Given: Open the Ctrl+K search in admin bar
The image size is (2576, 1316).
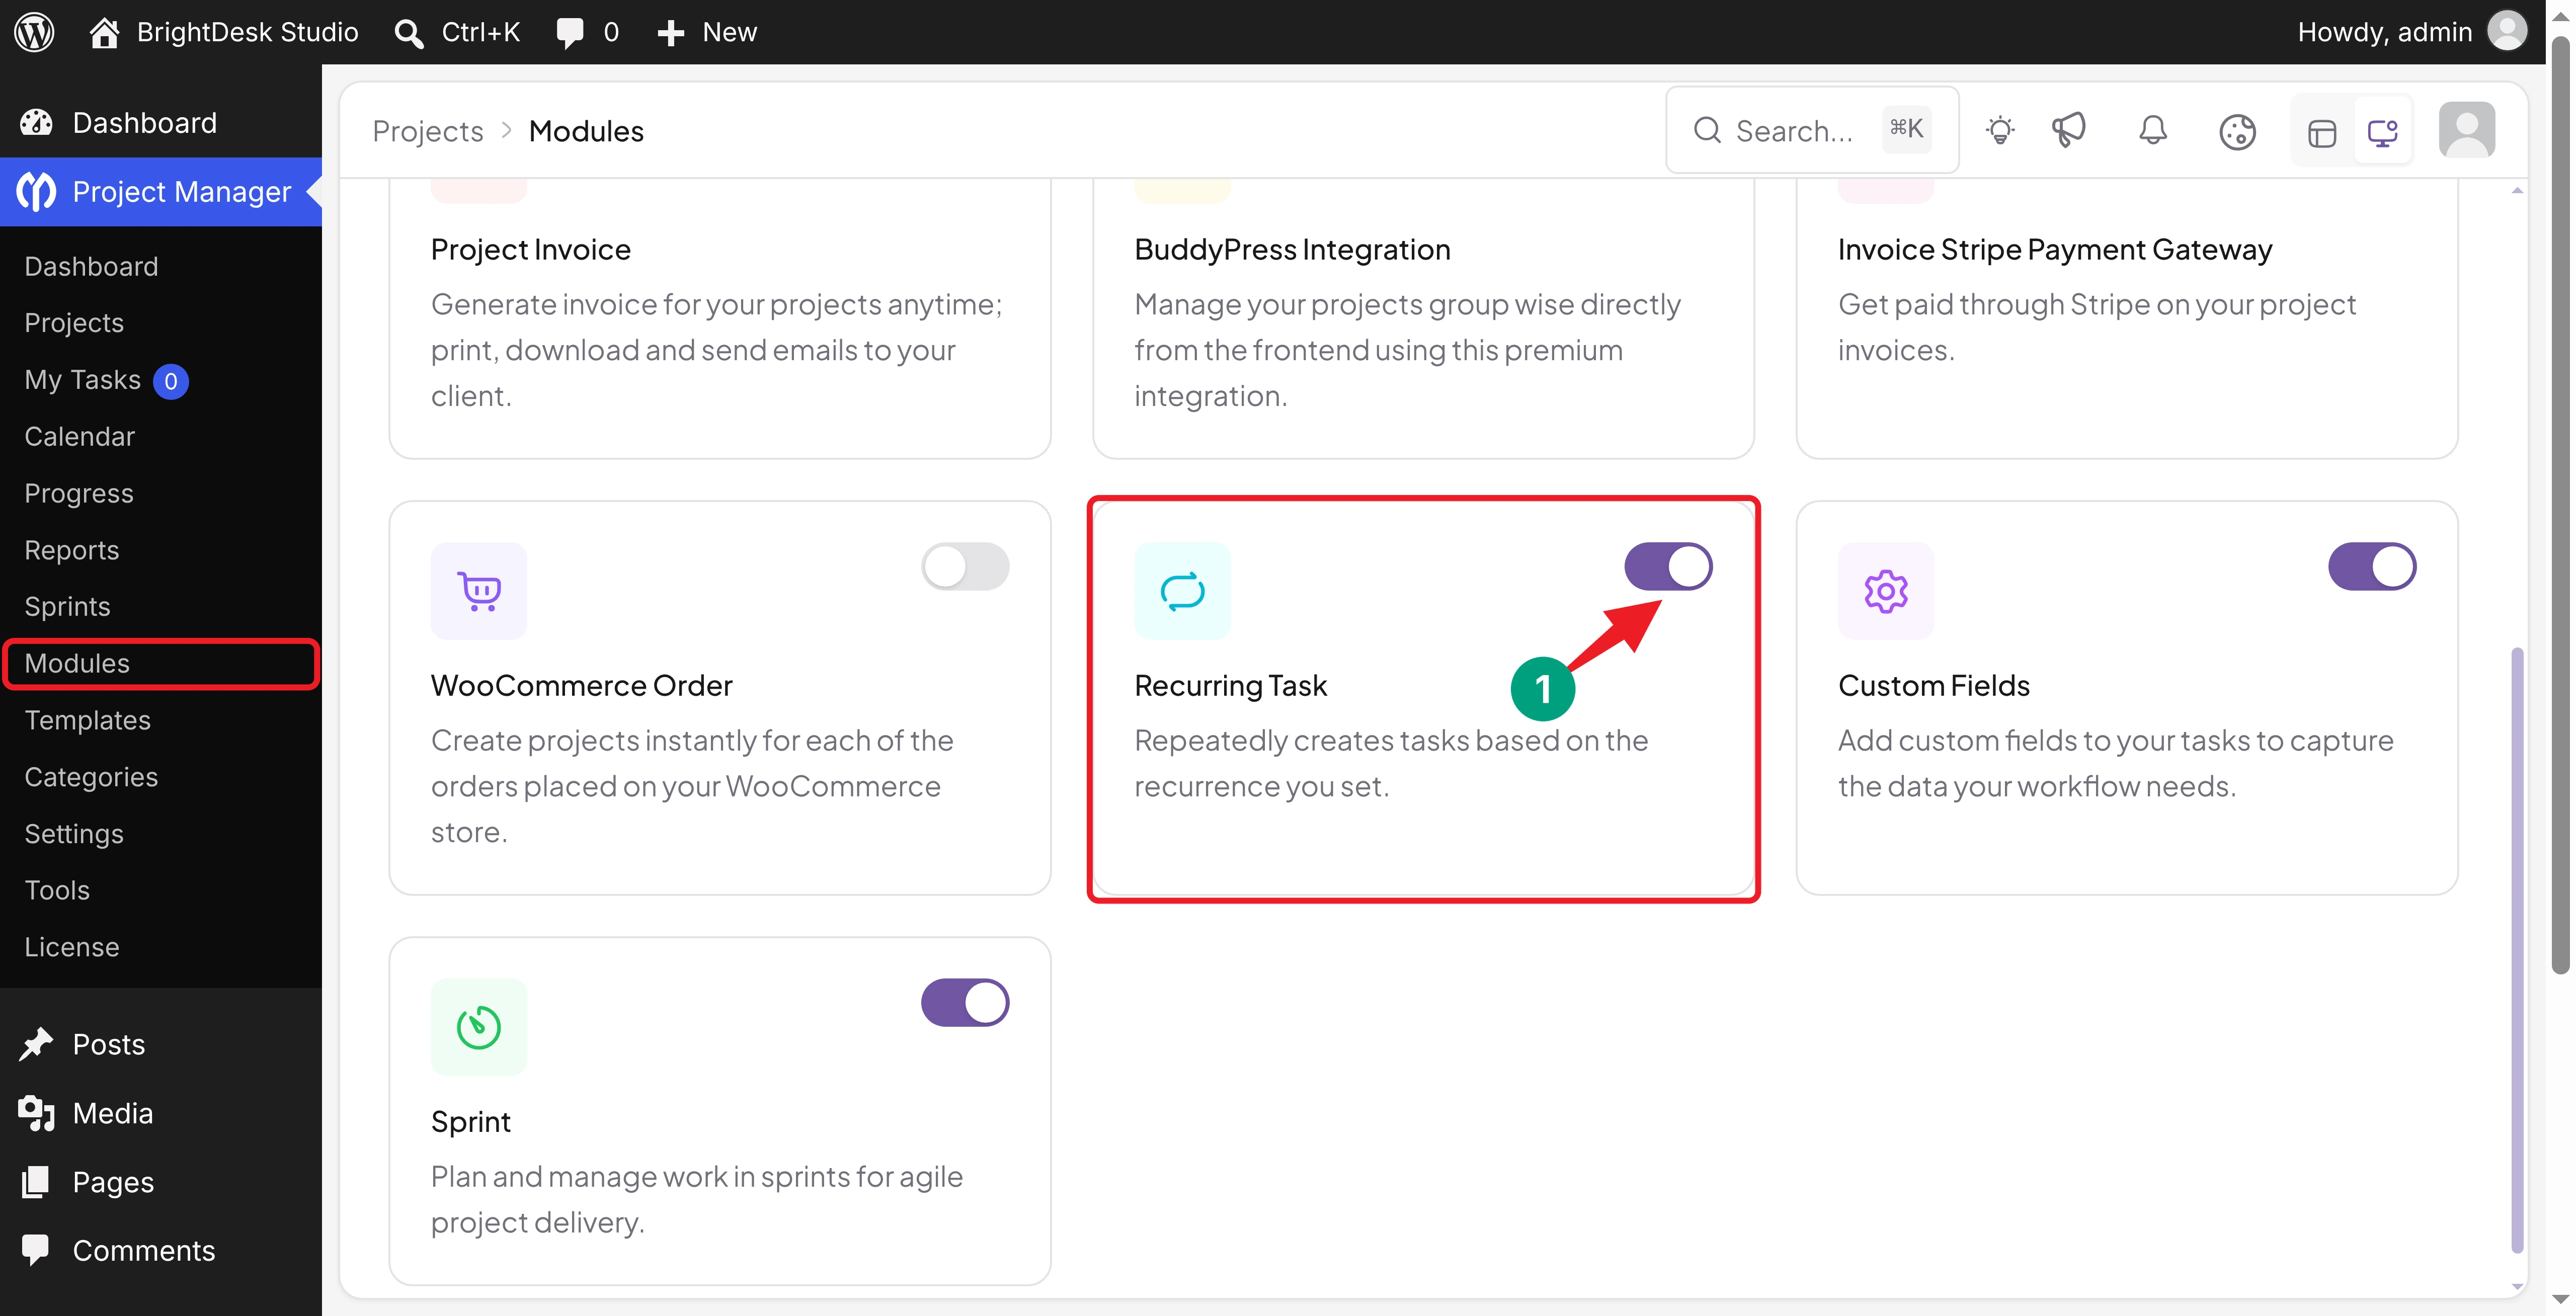Looking at the screenshot, I should click(457, 32).
